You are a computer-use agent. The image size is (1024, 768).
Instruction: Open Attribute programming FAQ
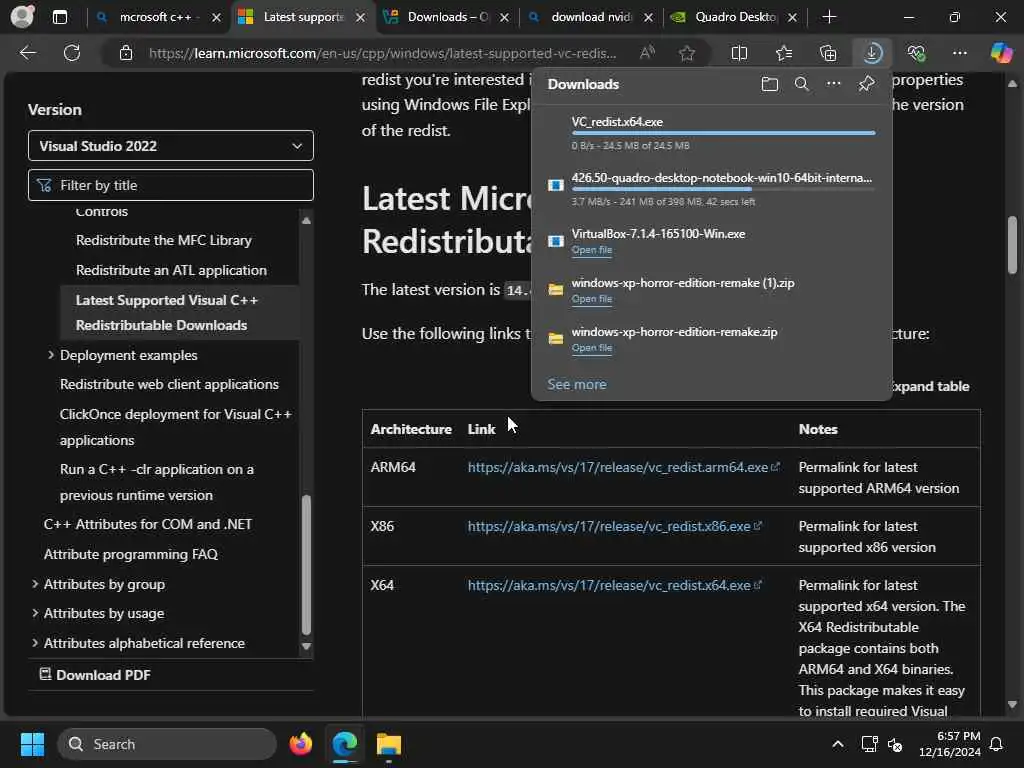point(131,554)
